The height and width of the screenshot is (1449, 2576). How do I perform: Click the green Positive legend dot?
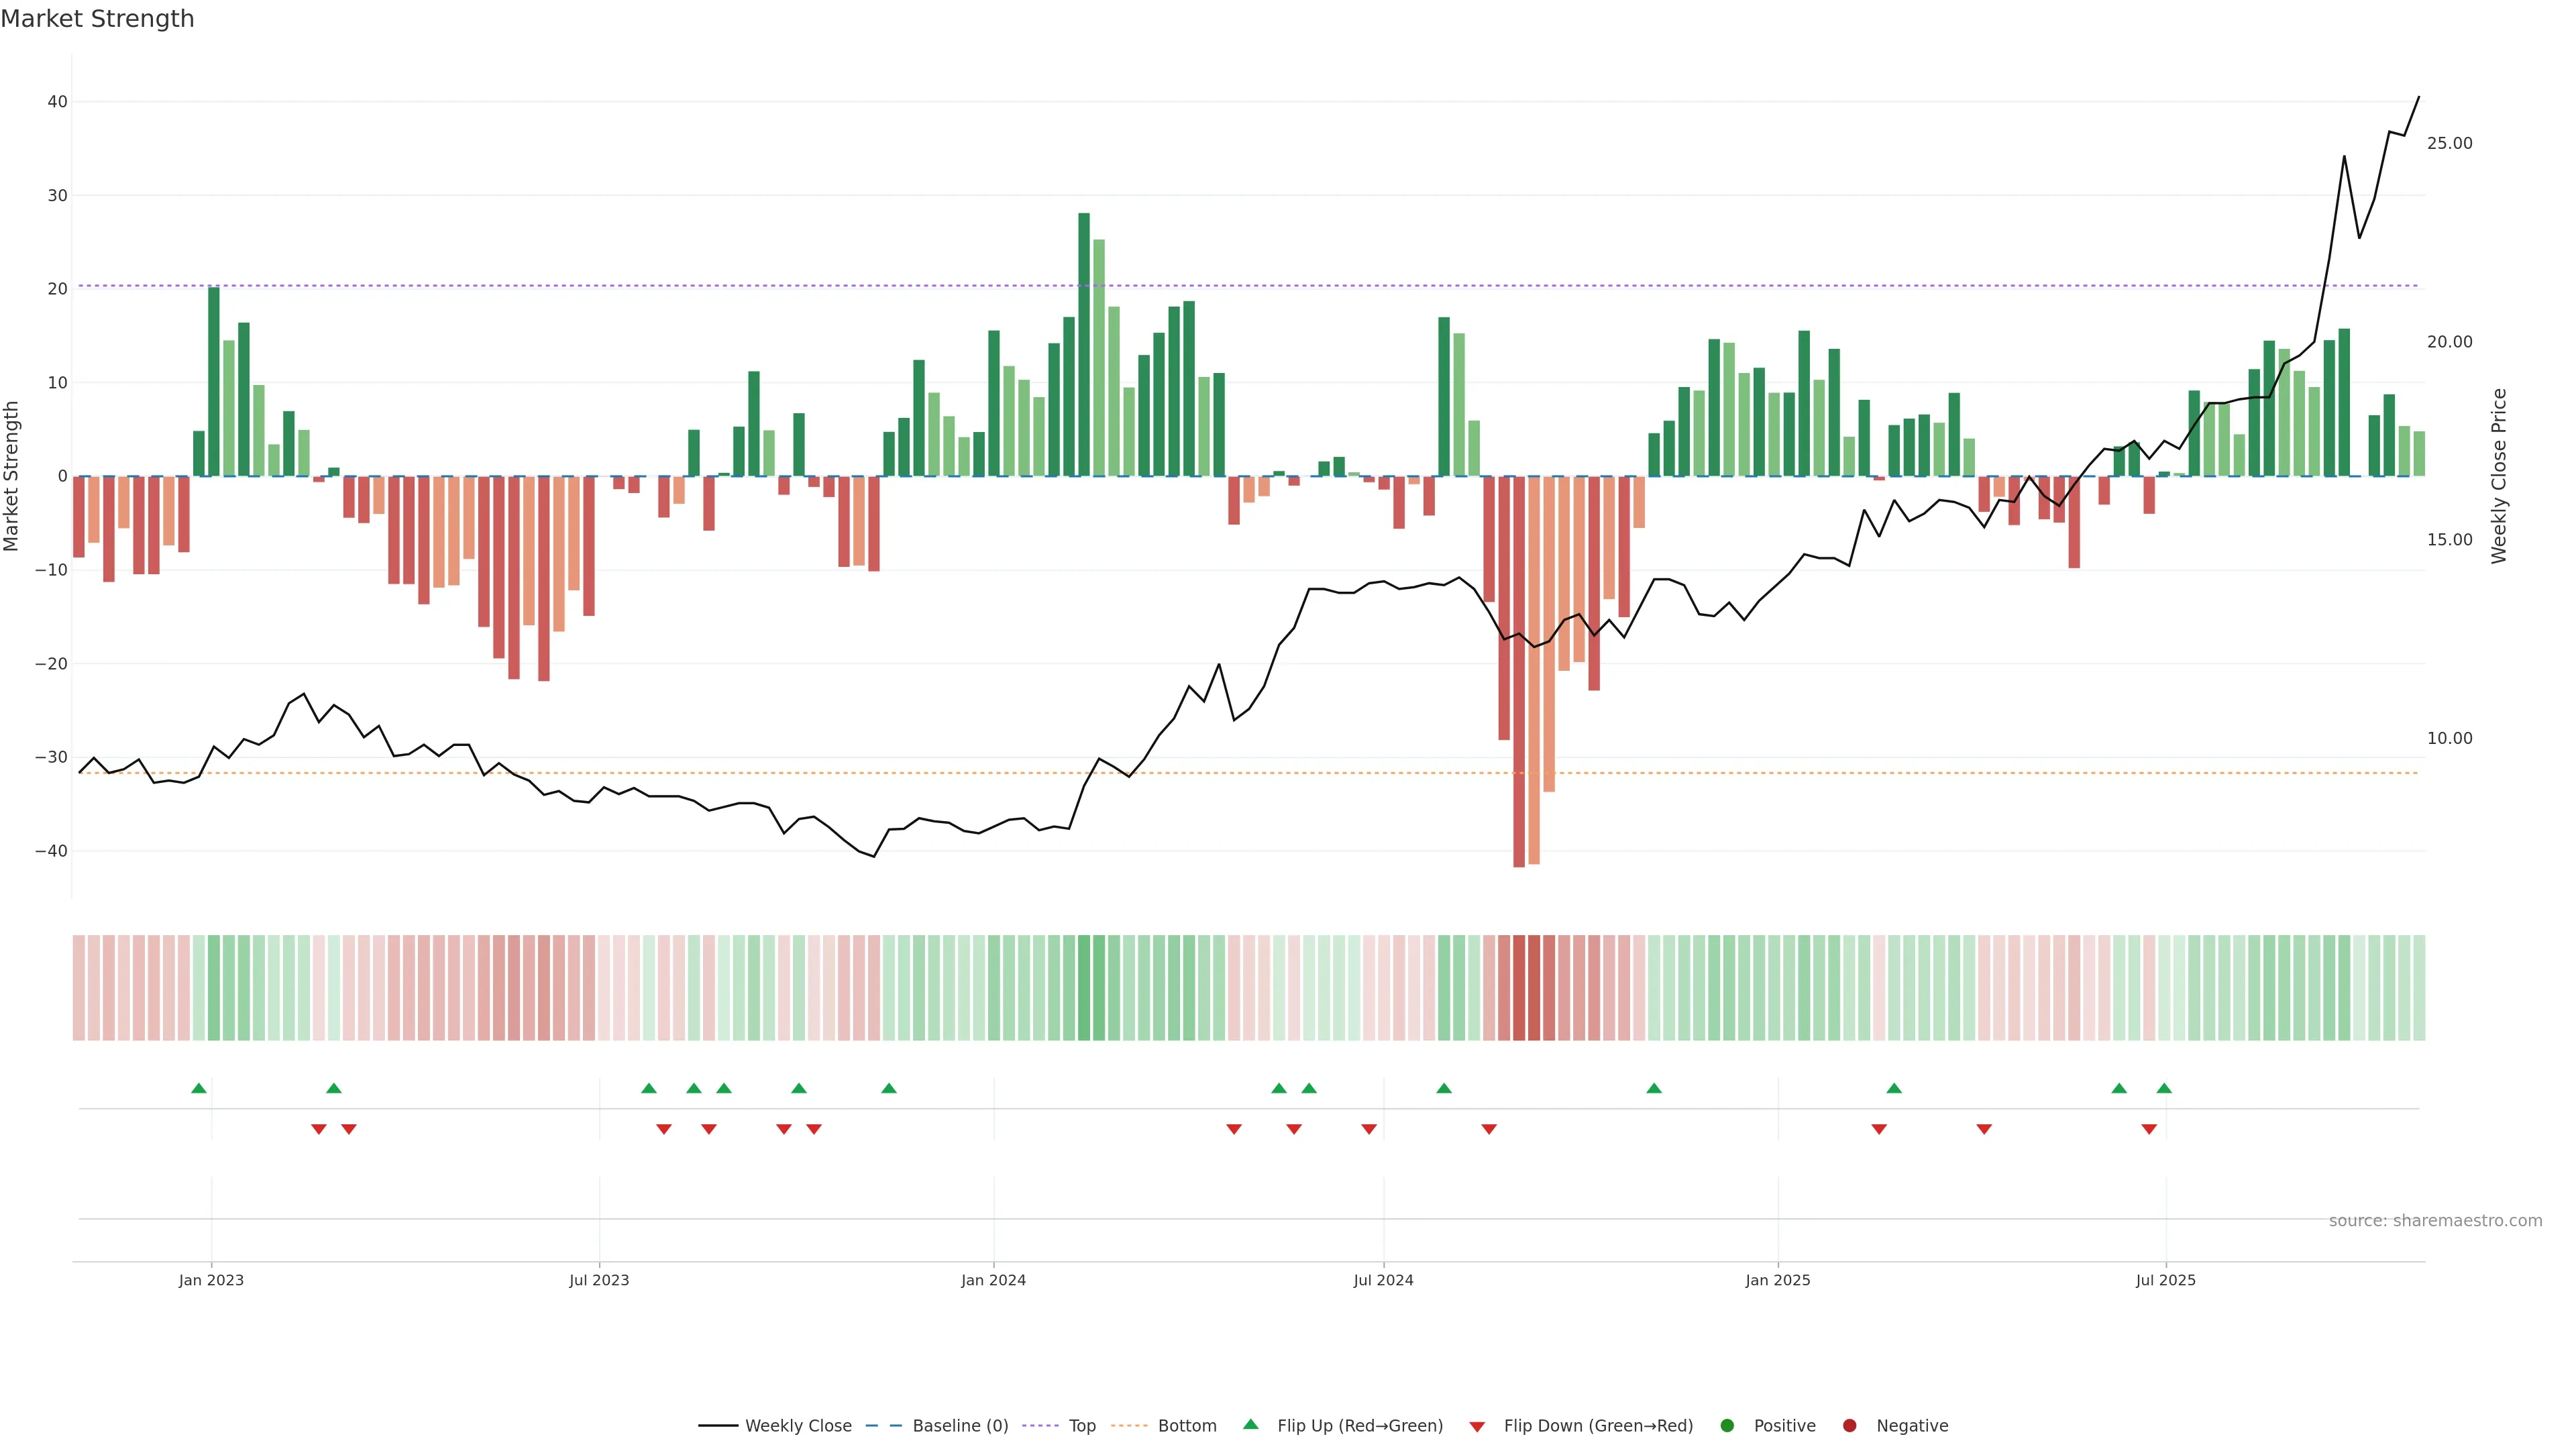[1727, 1426]
